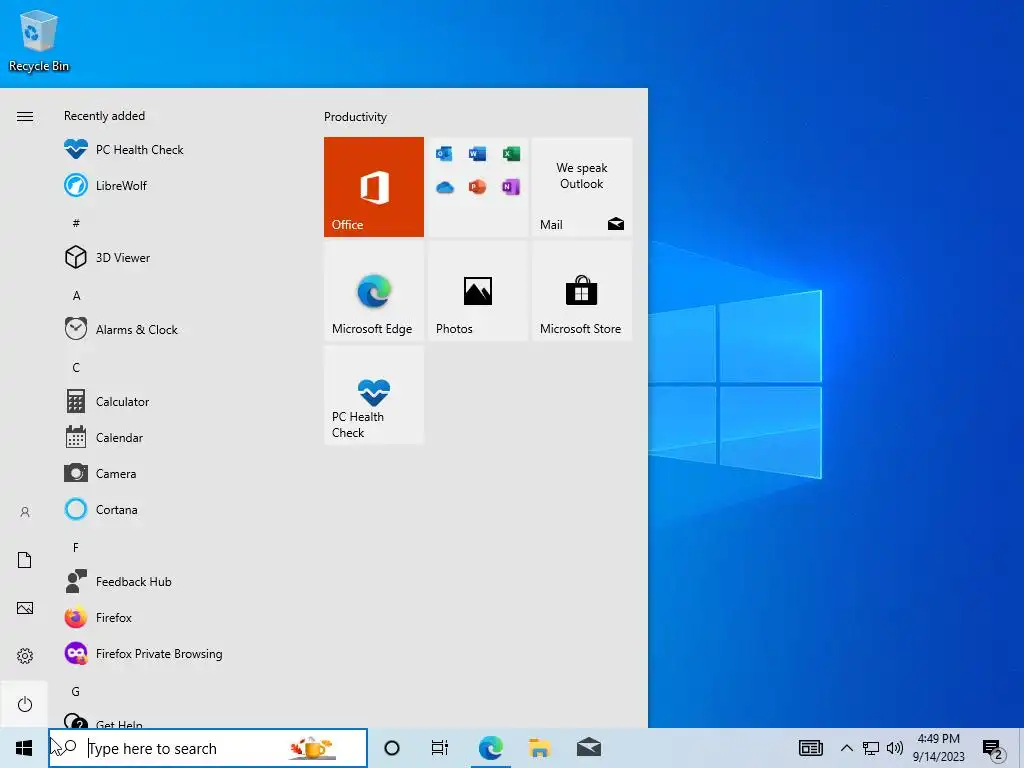Screen dimensions: 1024x768
Task: Open the Mail tile
Action: click(x=582, y=187)
